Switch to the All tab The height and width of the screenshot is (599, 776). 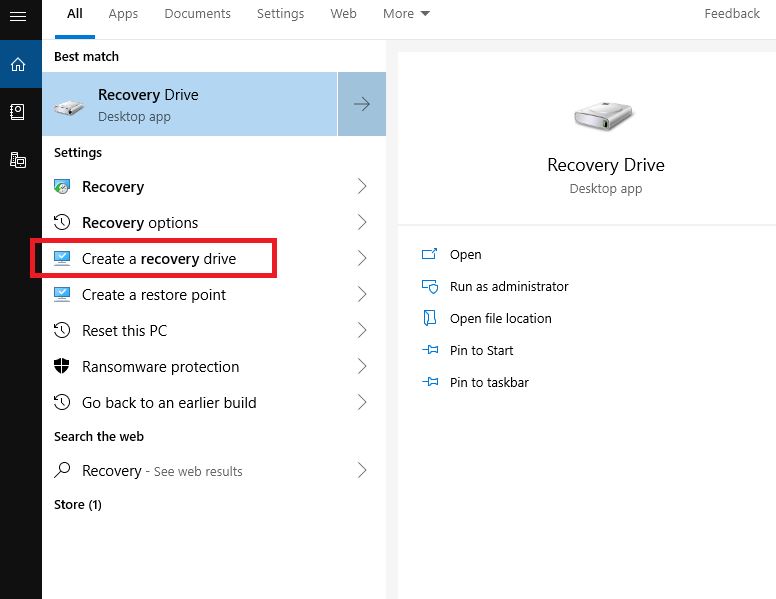75,14
